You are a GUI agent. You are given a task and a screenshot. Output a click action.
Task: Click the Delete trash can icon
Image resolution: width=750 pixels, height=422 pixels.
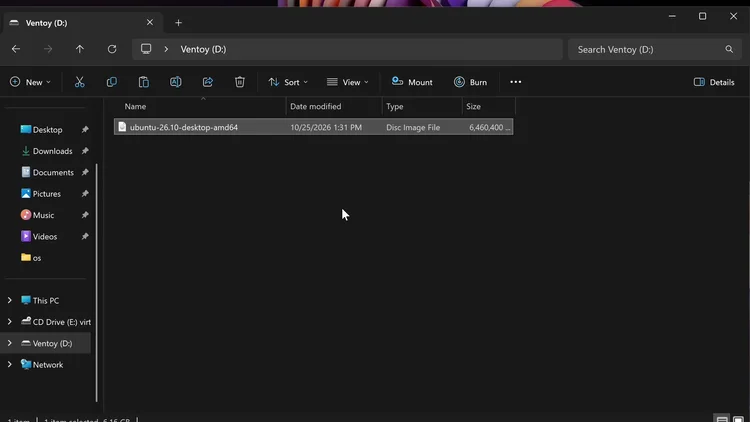(240, 82)
